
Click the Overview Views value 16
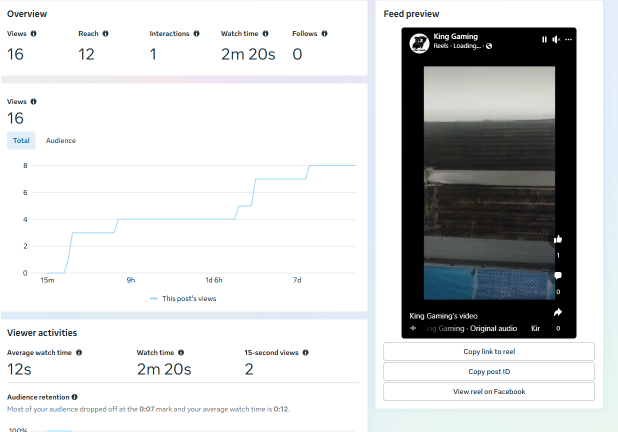click(x=15, y=54)
